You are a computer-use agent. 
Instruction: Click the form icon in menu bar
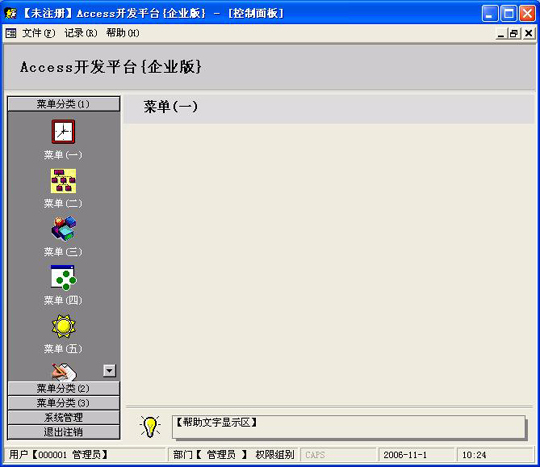click(11, 33)
